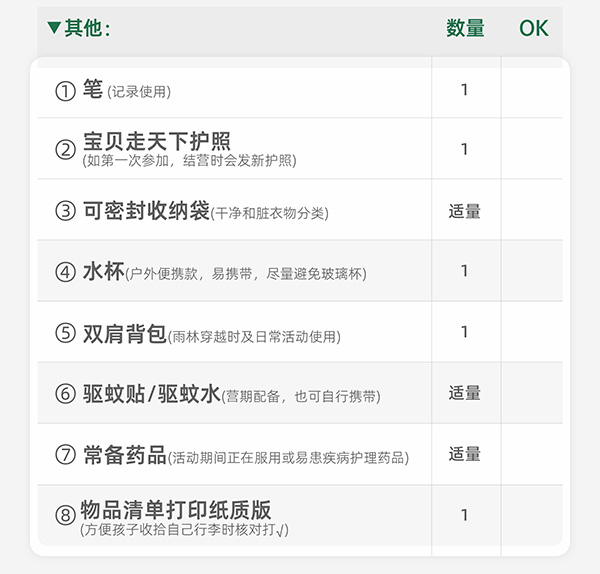This screenshot has width=600, height=574.
Task: Click the circled number 2 icon
Action: click(65, 149)
